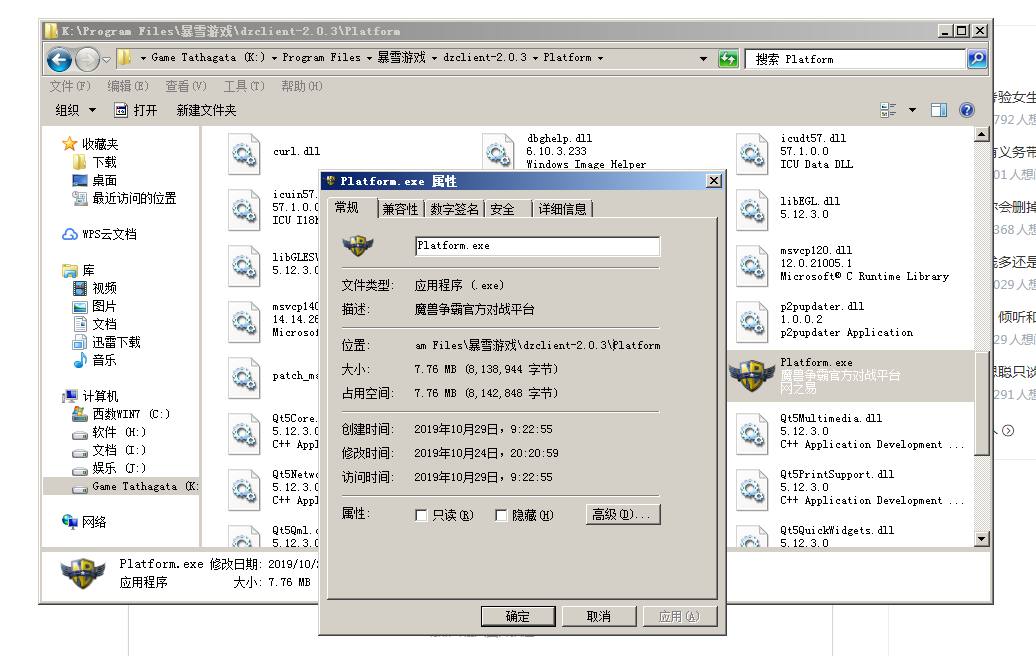Select the curl.dll file icon
The width and height of the screenshot is (1036, 656).
click(244, 153)
